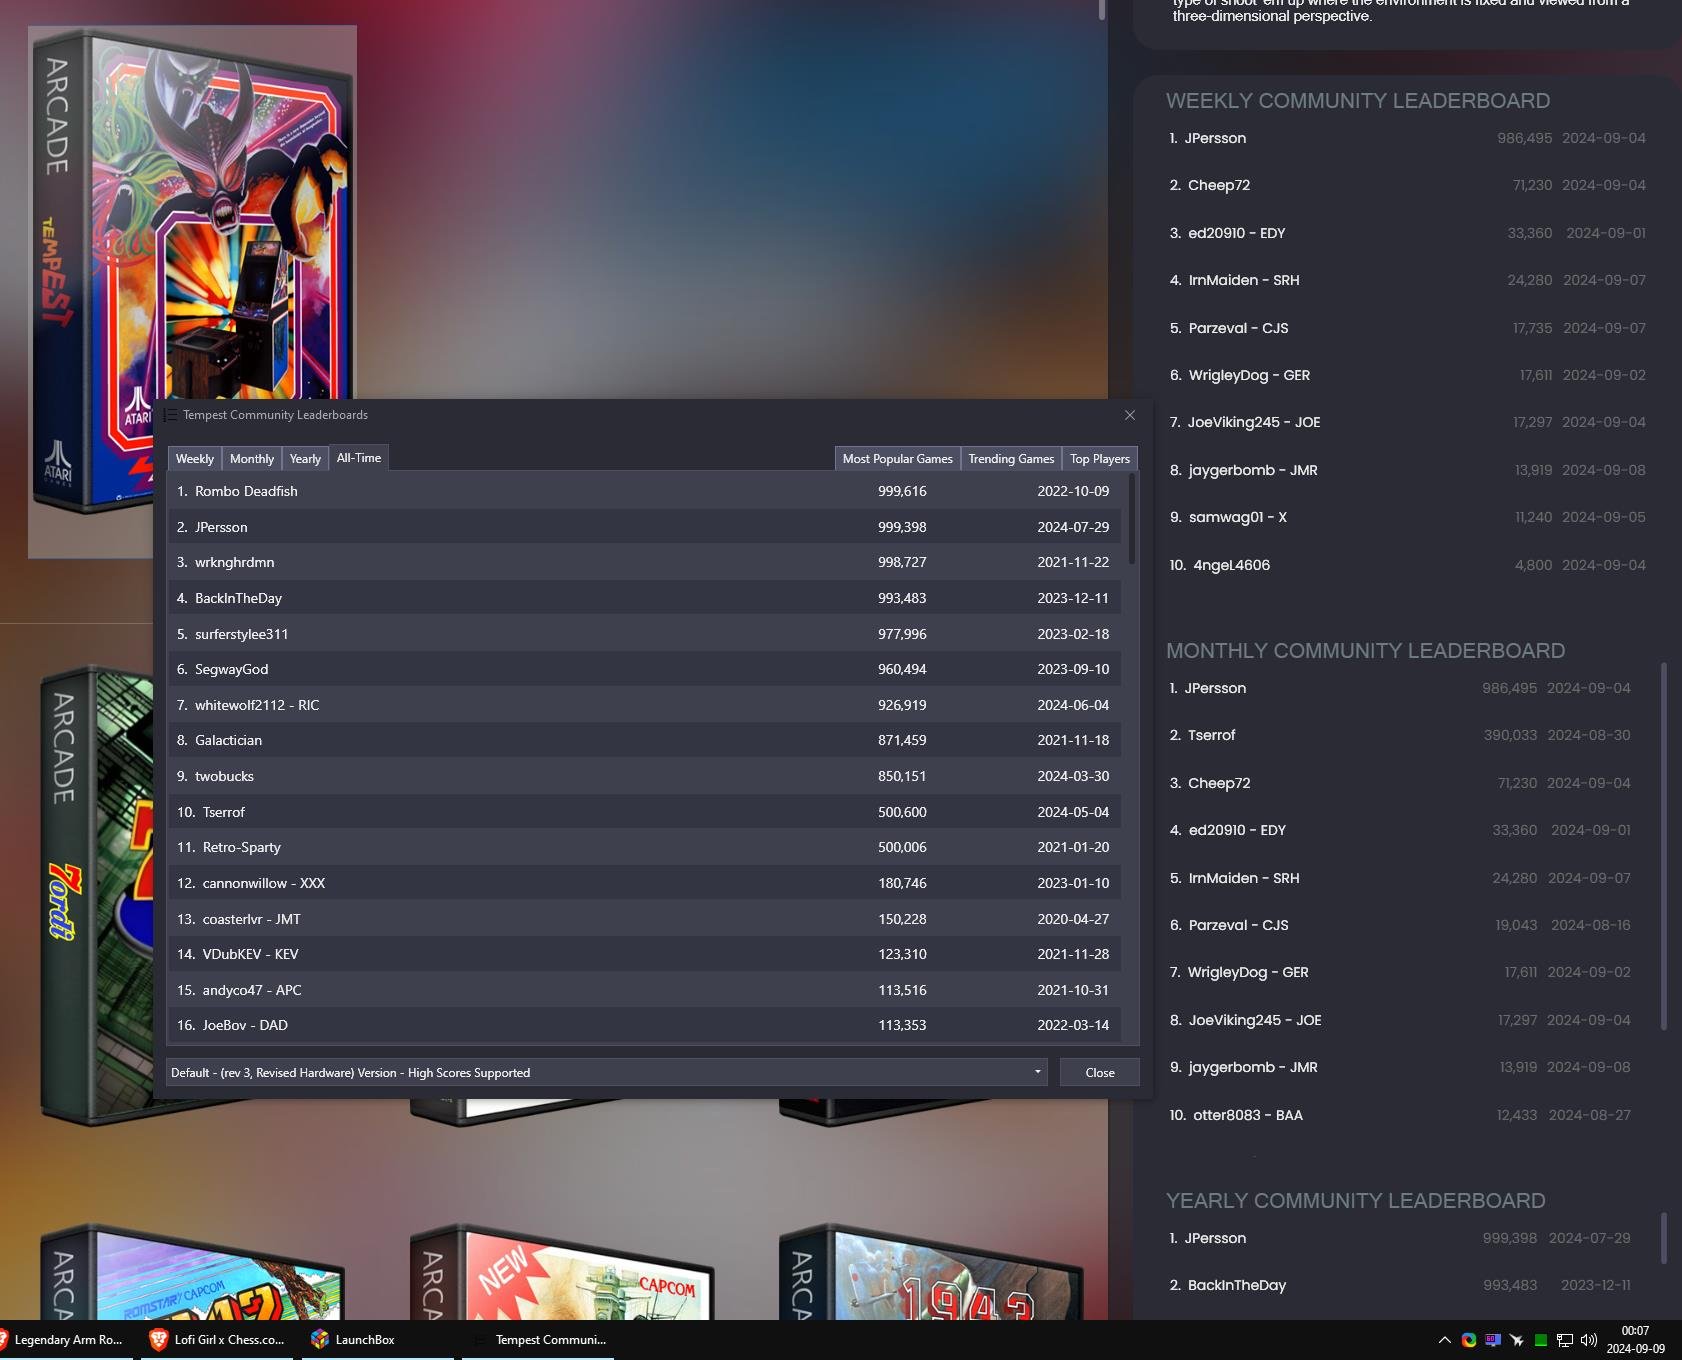Select the twobucks row

point(644,776)
